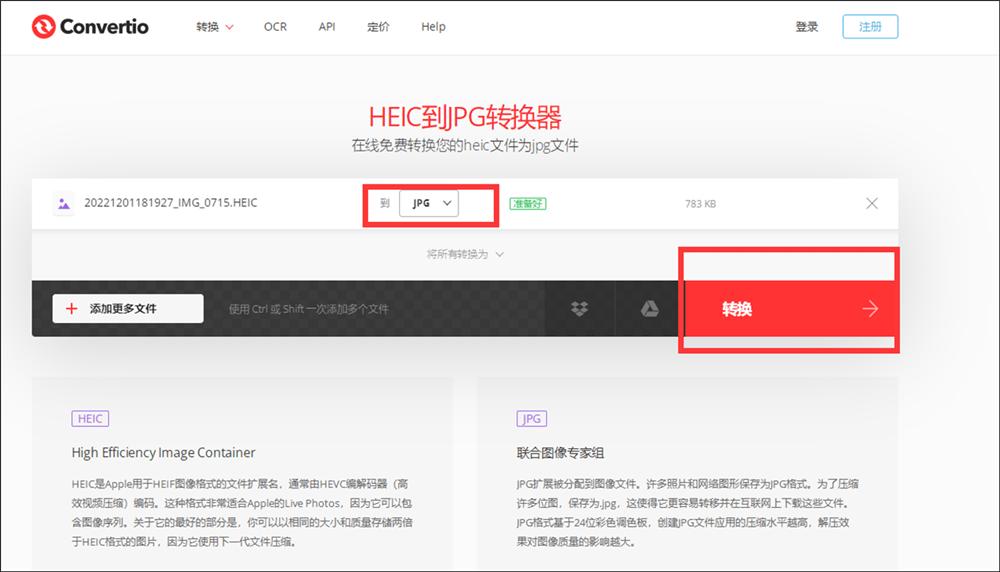The width and height of the screenshot is (1000, 572).
Task: Click the 准备好 ready status badge
Action: pos(527,204)
